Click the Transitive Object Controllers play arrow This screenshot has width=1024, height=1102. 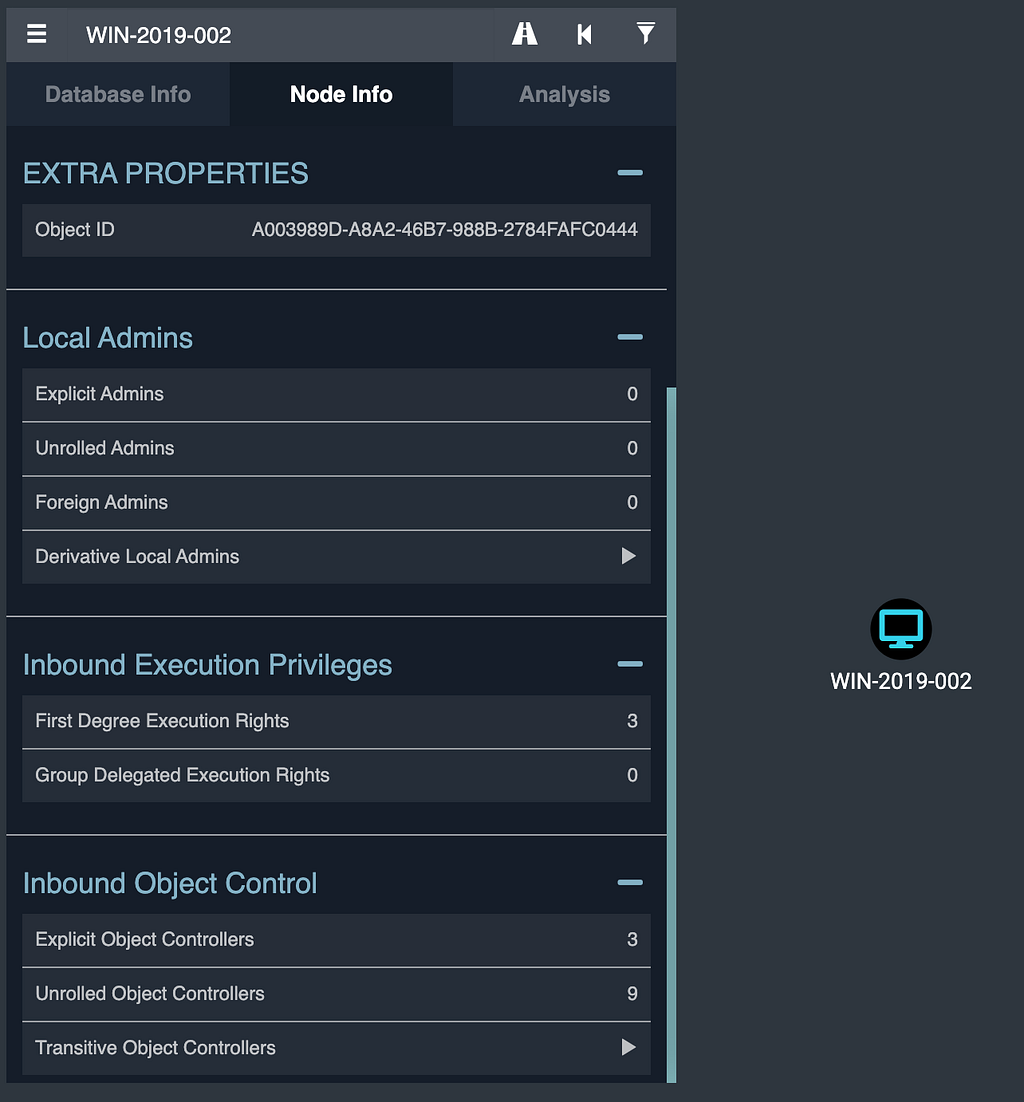pyautogui.click(x=628, y=1048)
